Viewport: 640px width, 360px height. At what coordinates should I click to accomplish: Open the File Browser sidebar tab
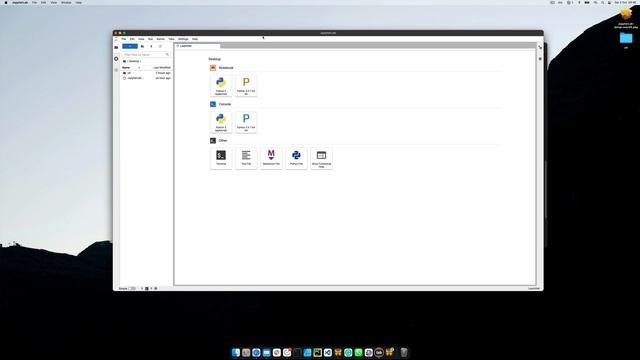point(116,47)
